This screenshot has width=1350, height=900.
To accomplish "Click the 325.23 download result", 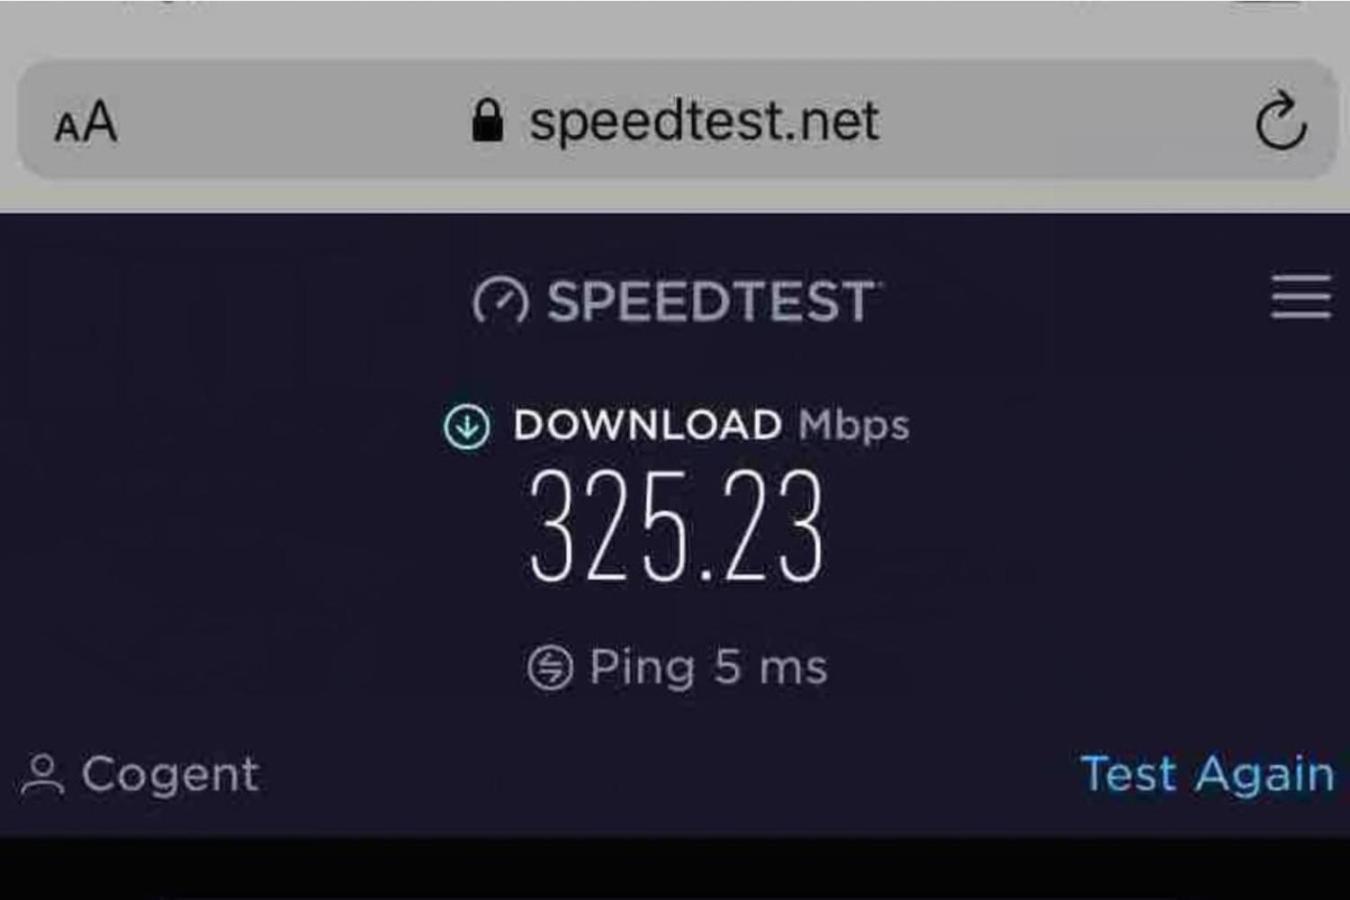I will pos(676,527).
